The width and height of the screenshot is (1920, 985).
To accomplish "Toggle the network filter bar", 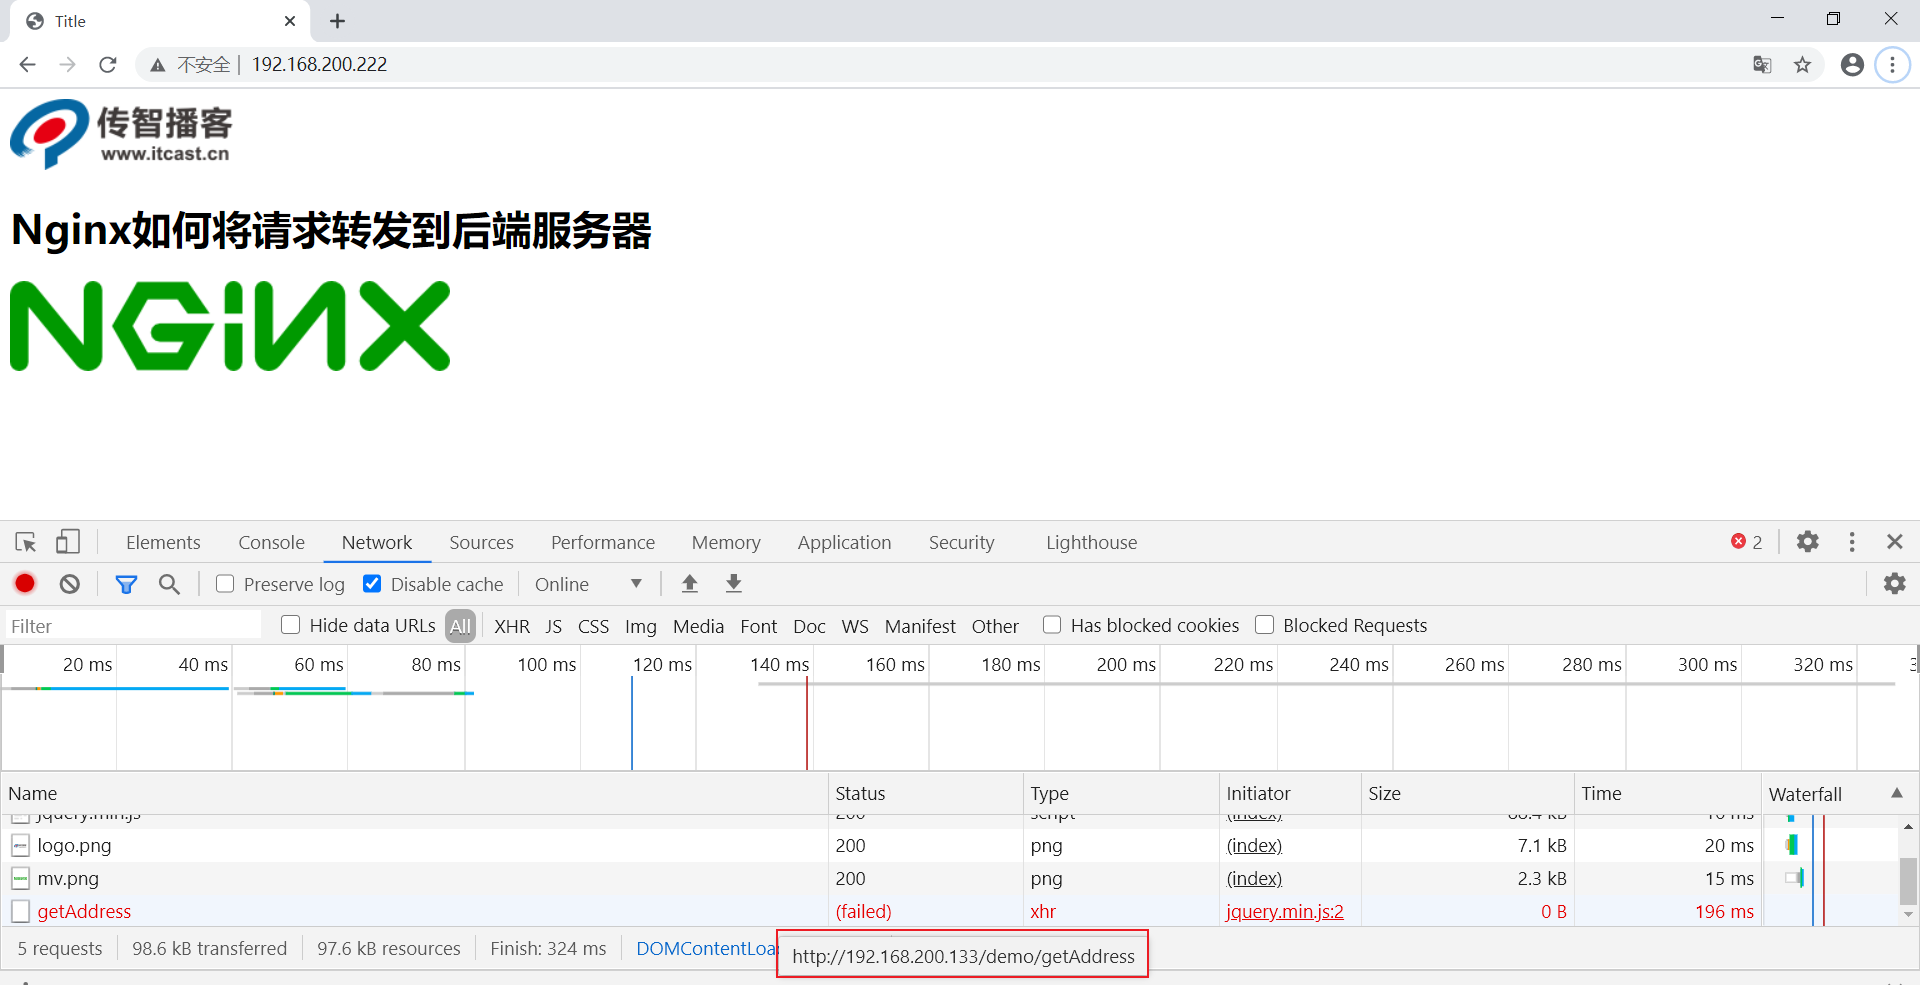I will pyautogui.click(x=126, y=584).
